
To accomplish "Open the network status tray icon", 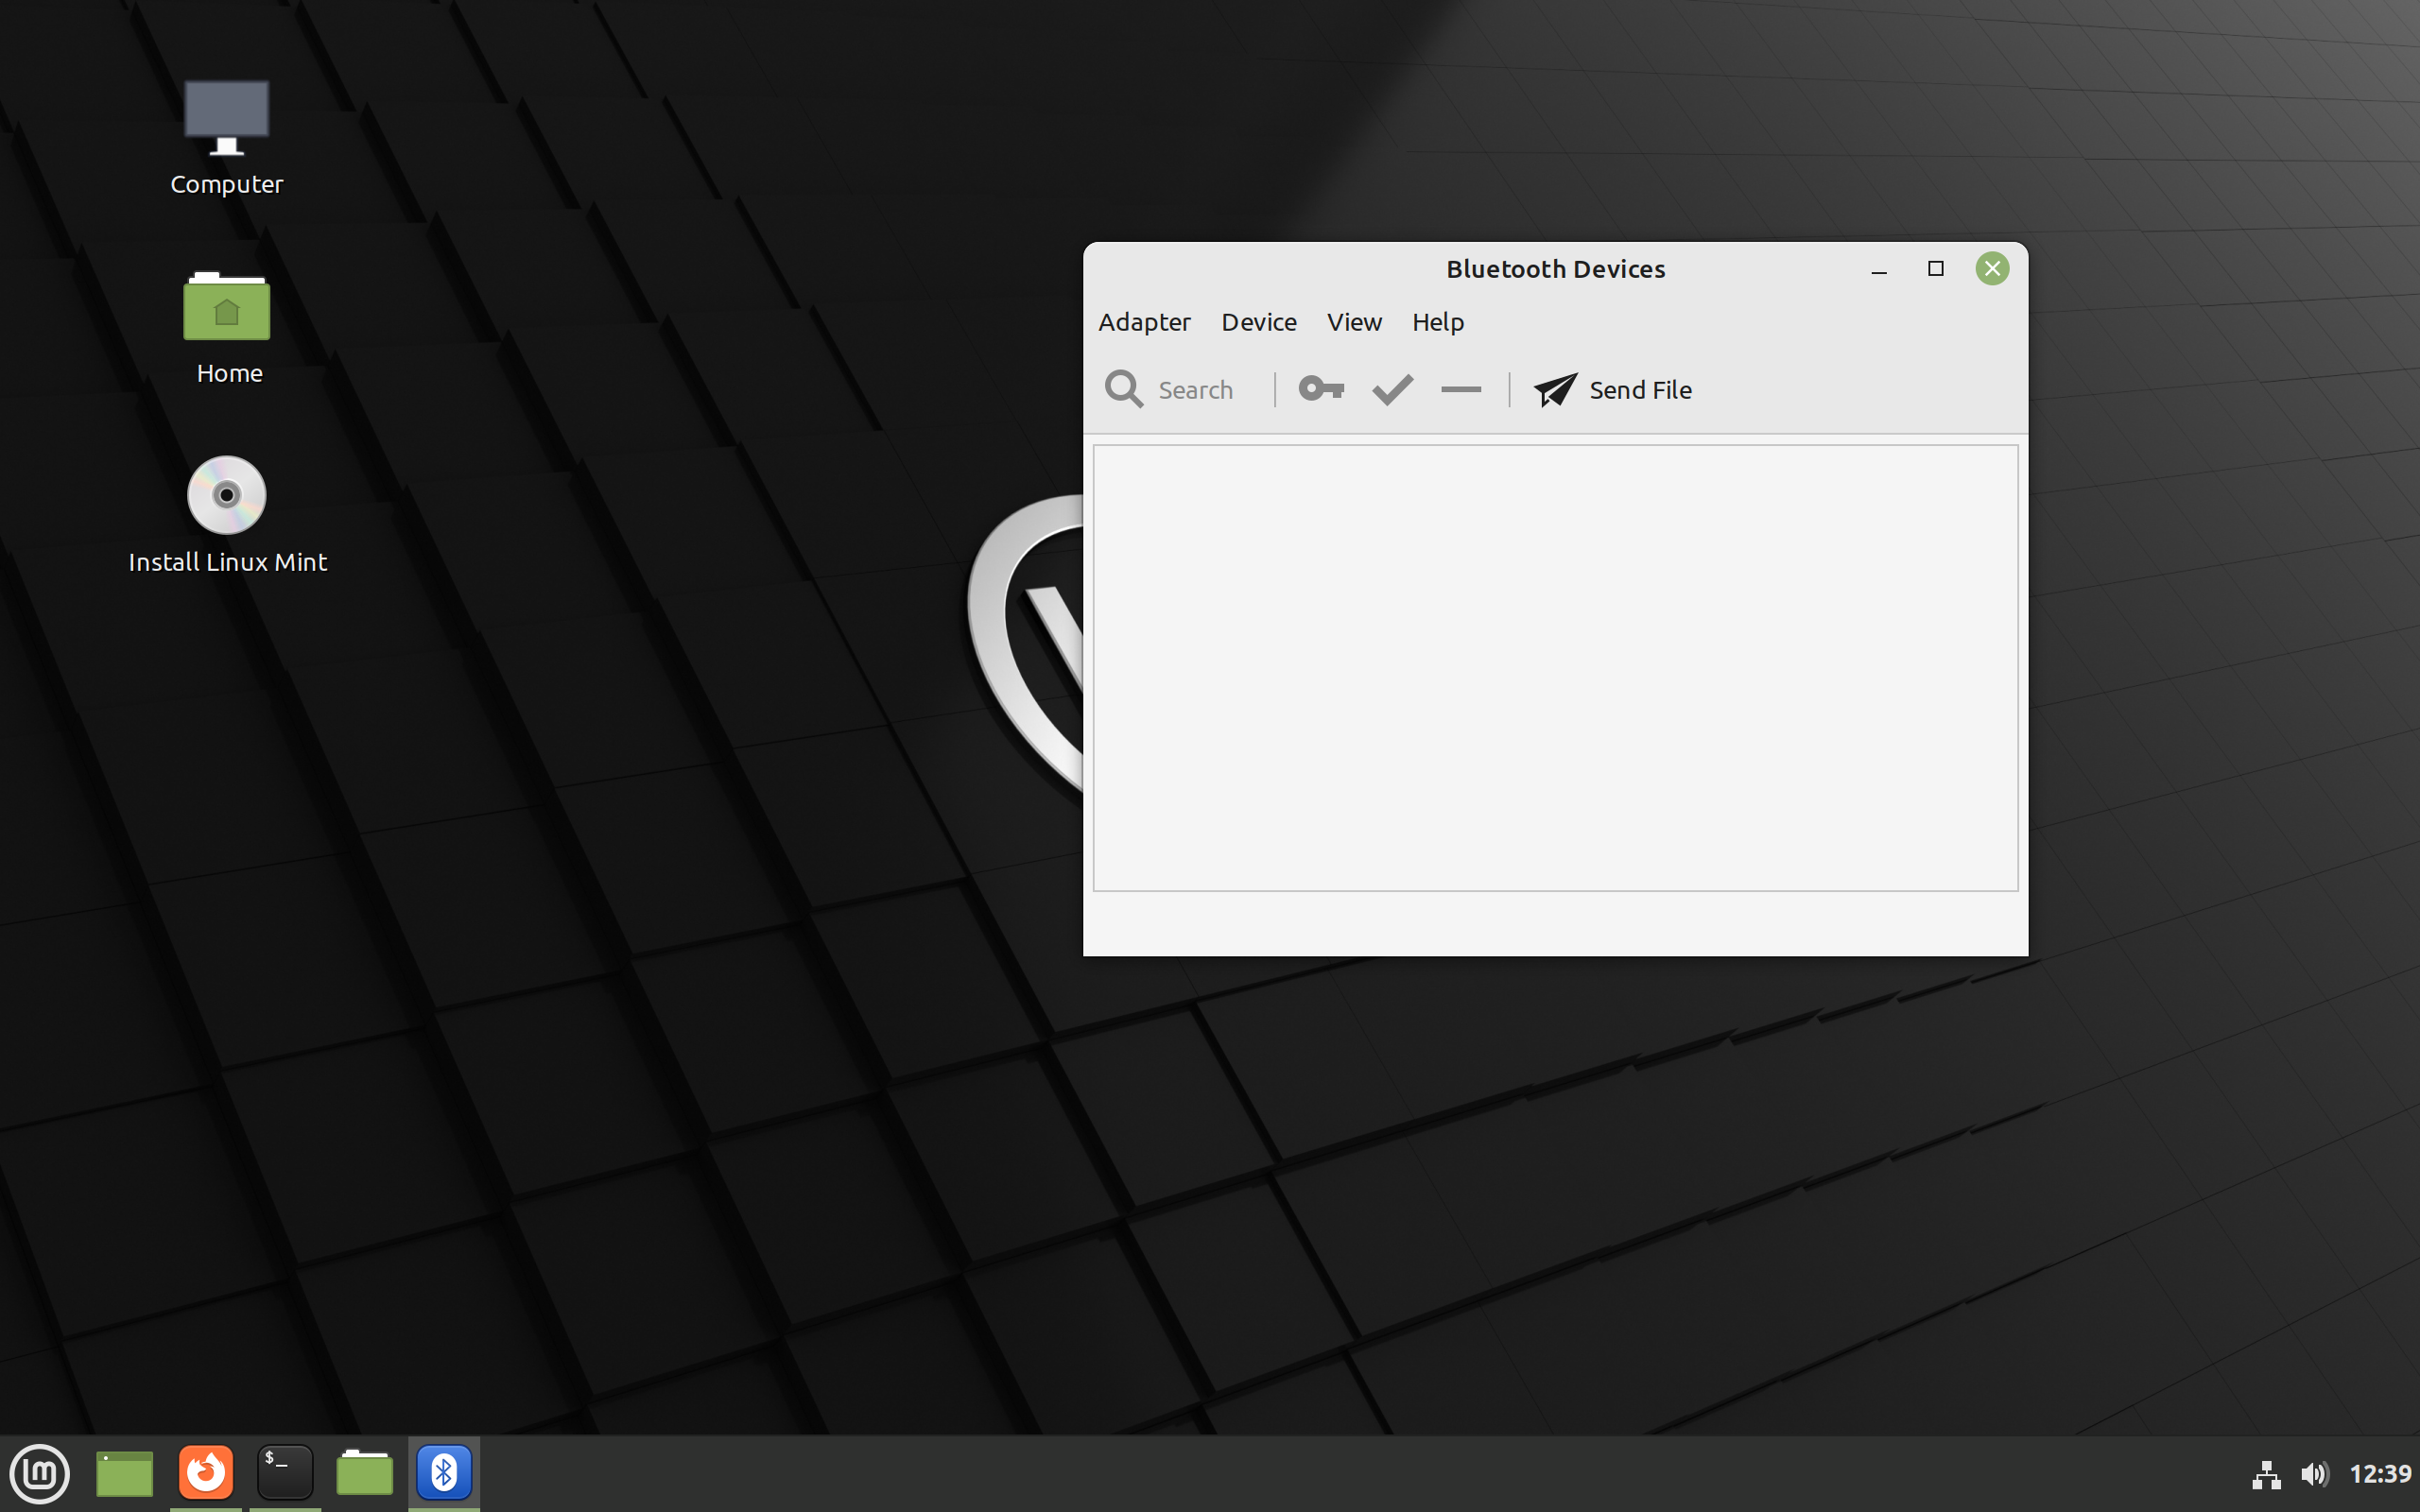I will pos(2266,1473).
